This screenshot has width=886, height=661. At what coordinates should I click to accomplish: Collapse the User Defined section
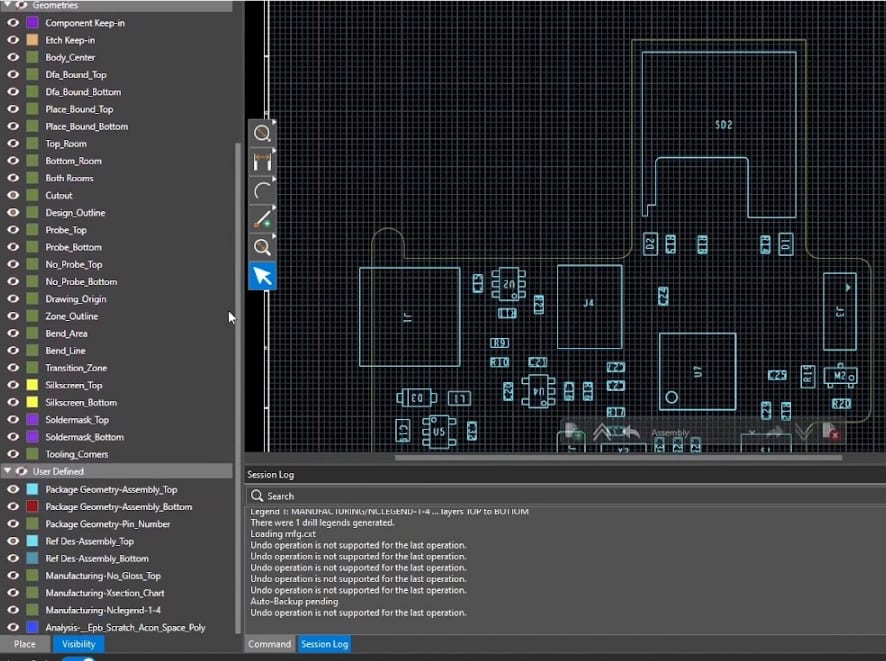click(7, 471)
